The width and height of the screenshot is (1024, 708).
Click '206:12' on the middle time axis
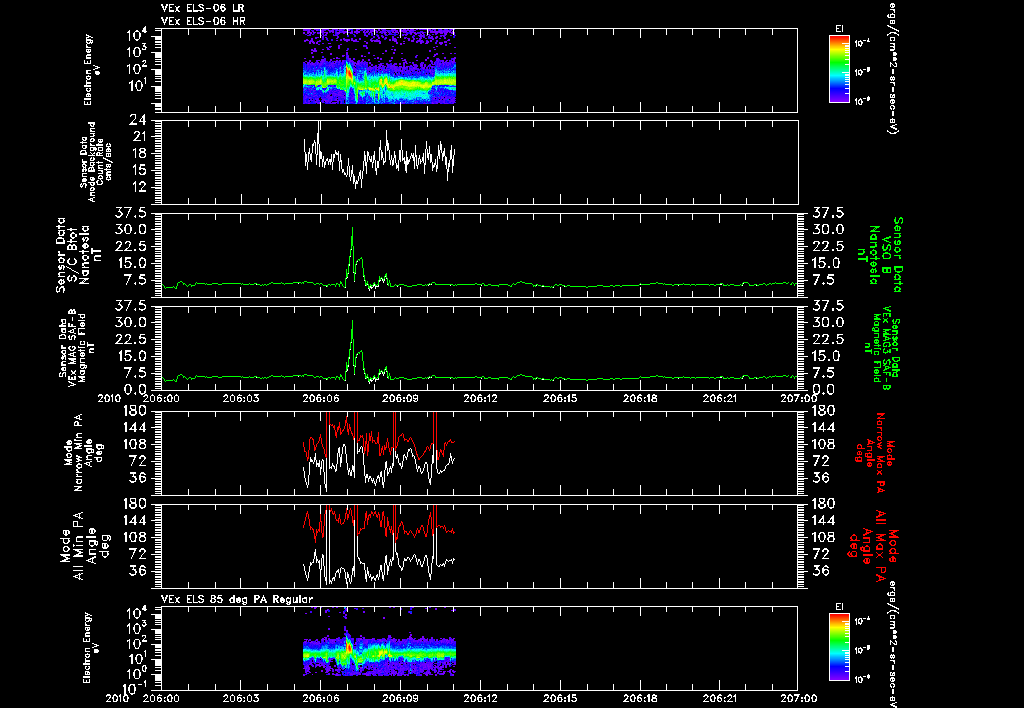pyautogui.click(x=480, y=398)
